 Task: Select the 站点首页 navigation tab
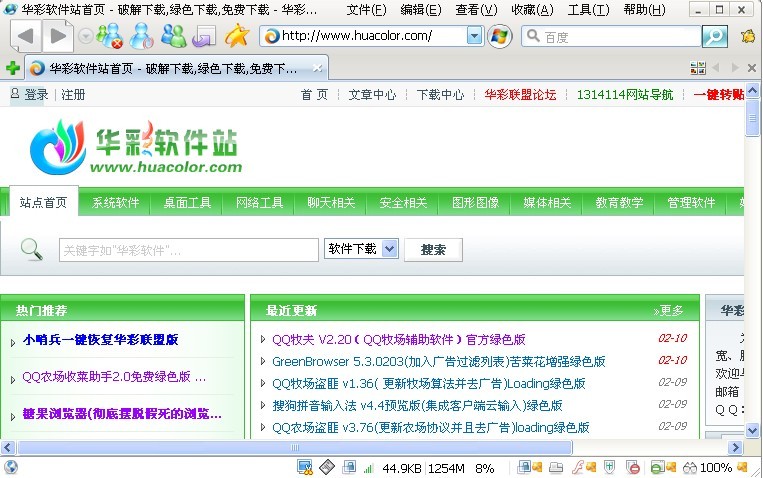[43, 202]
